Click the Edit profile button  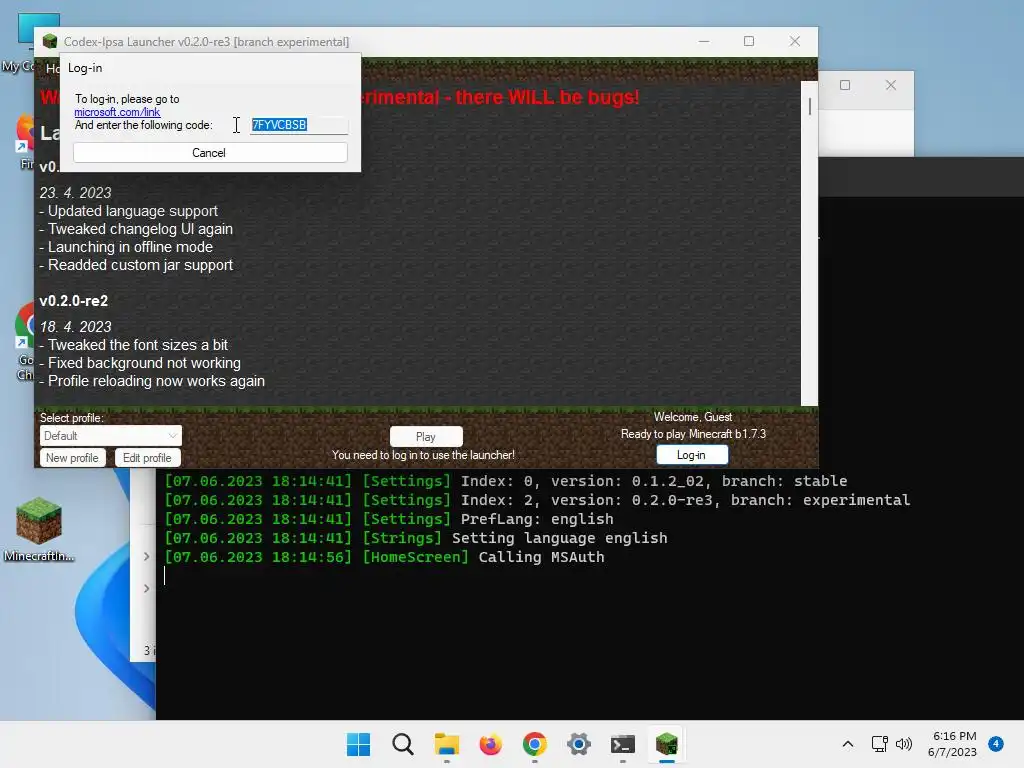tap(147, 458)
